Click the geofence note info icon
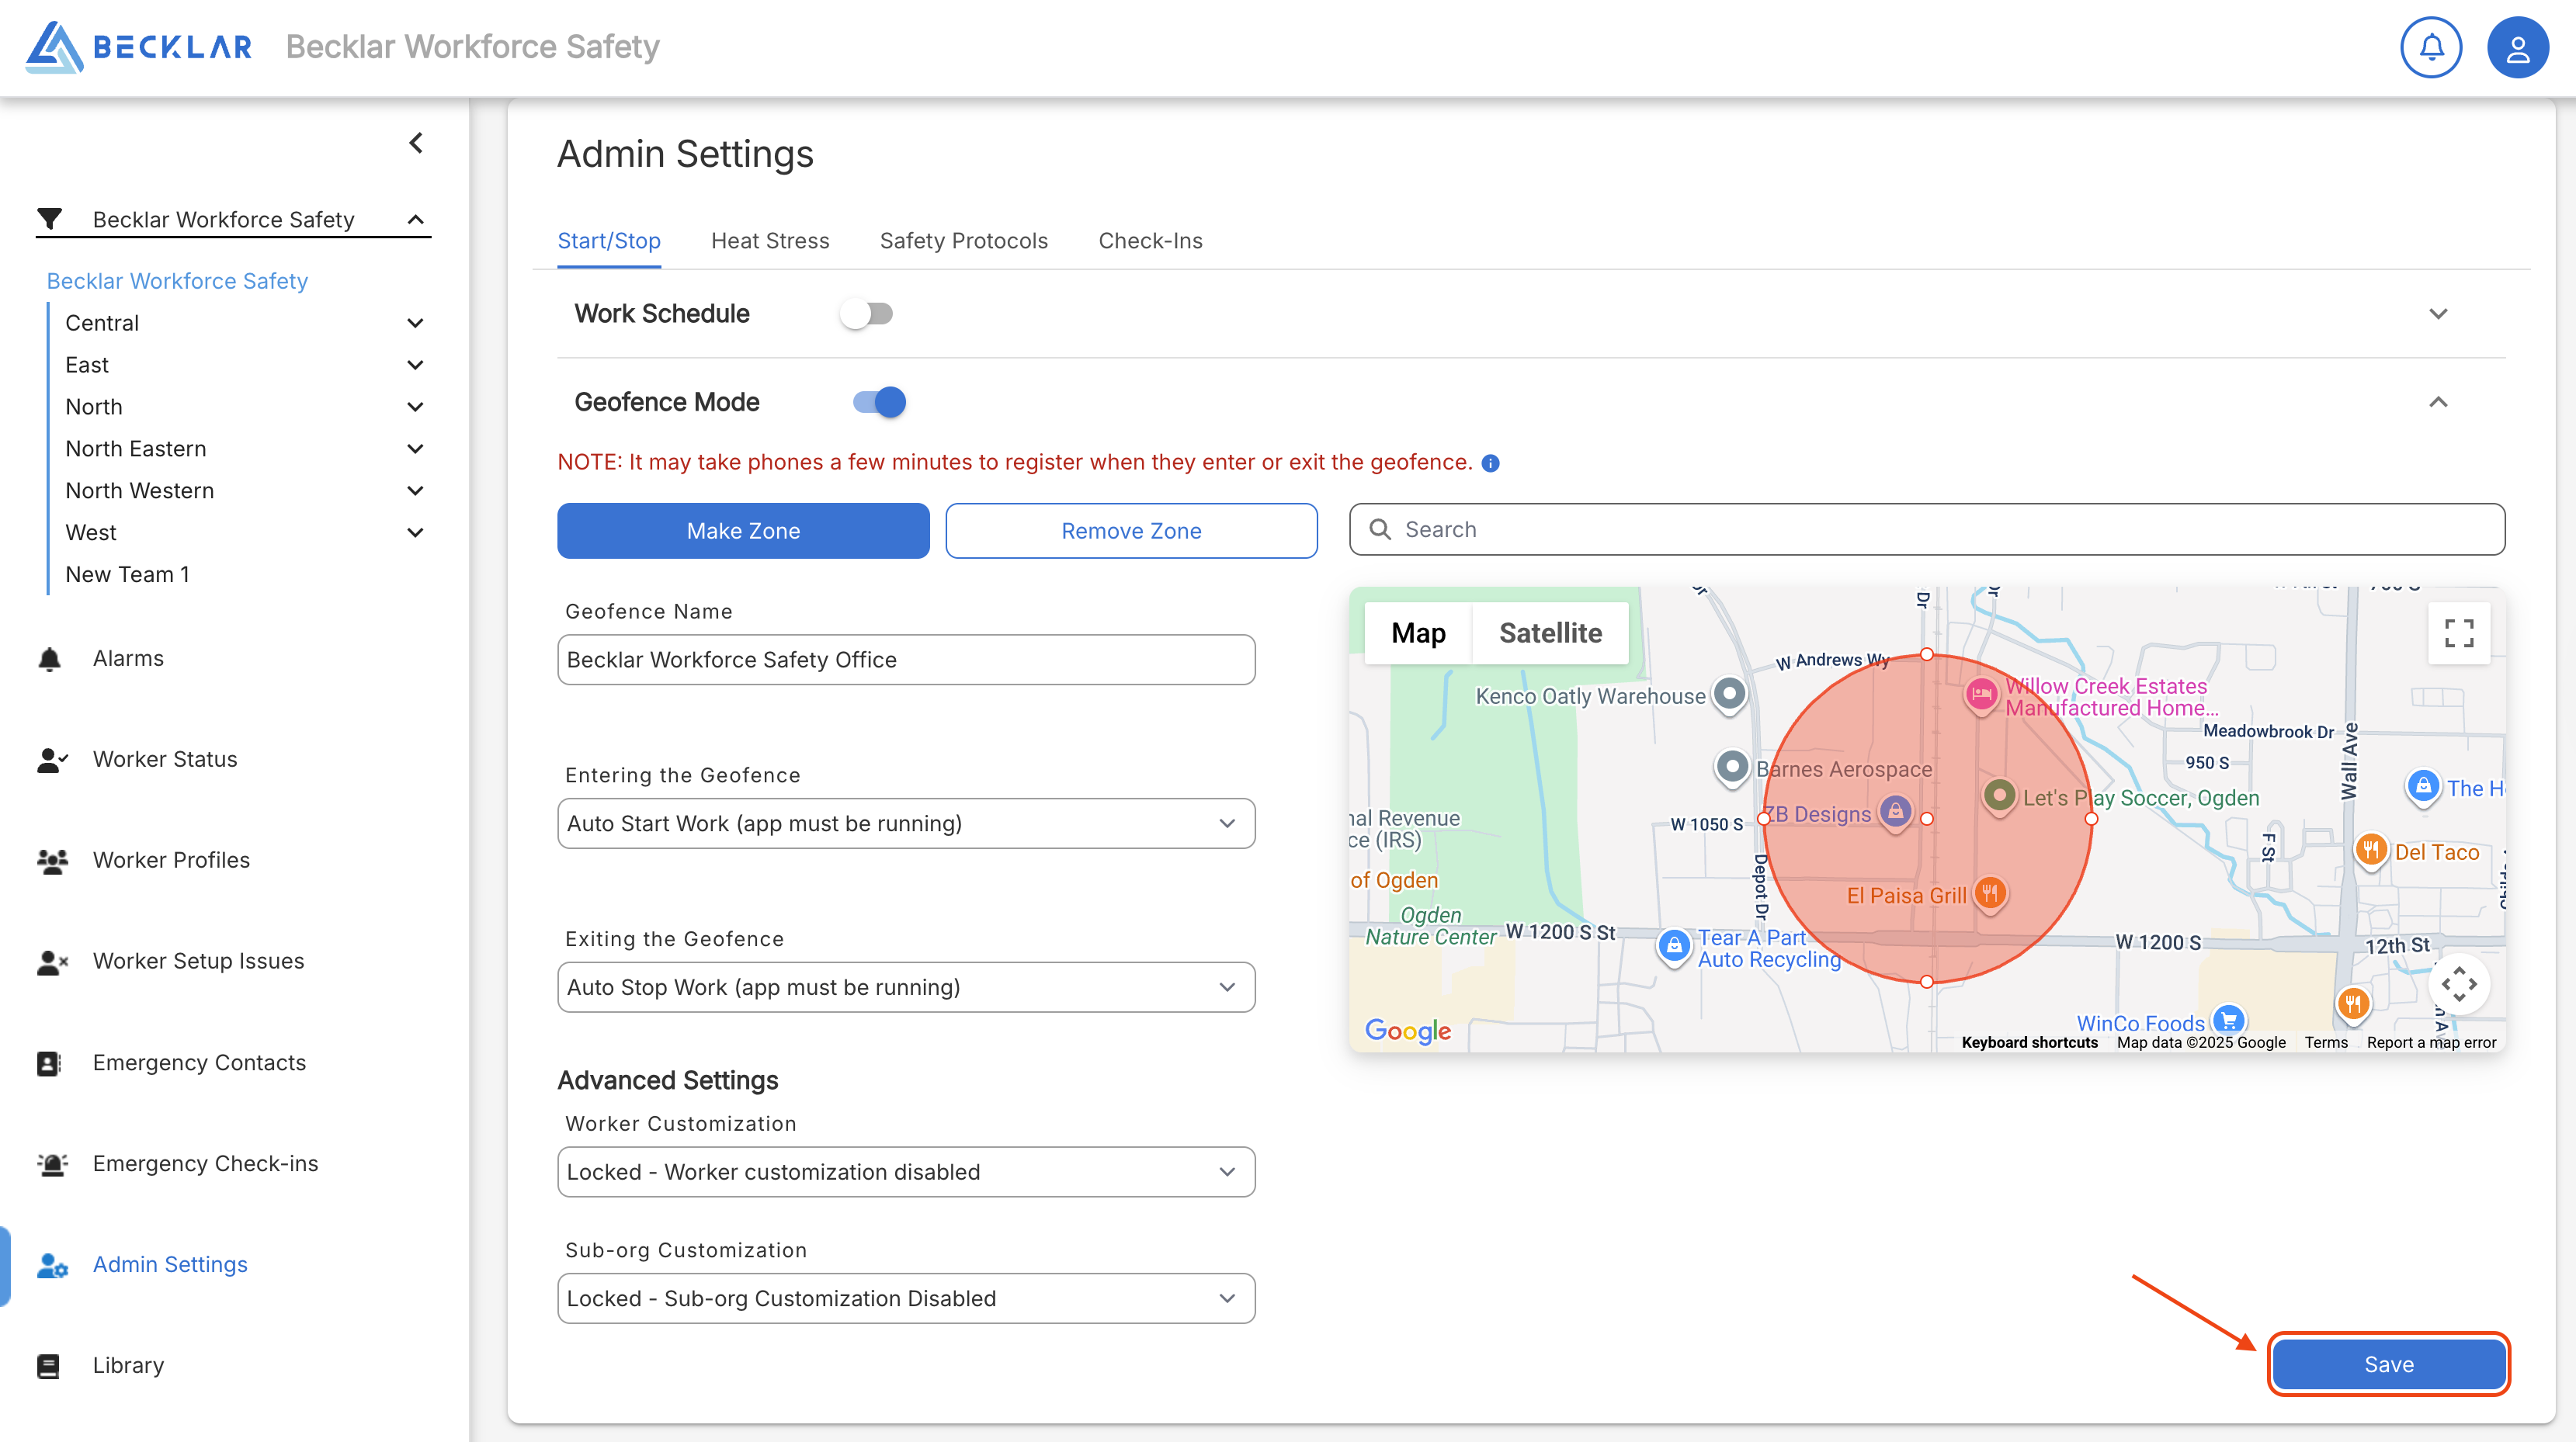2576x1442 pixels. point(1490,463)
